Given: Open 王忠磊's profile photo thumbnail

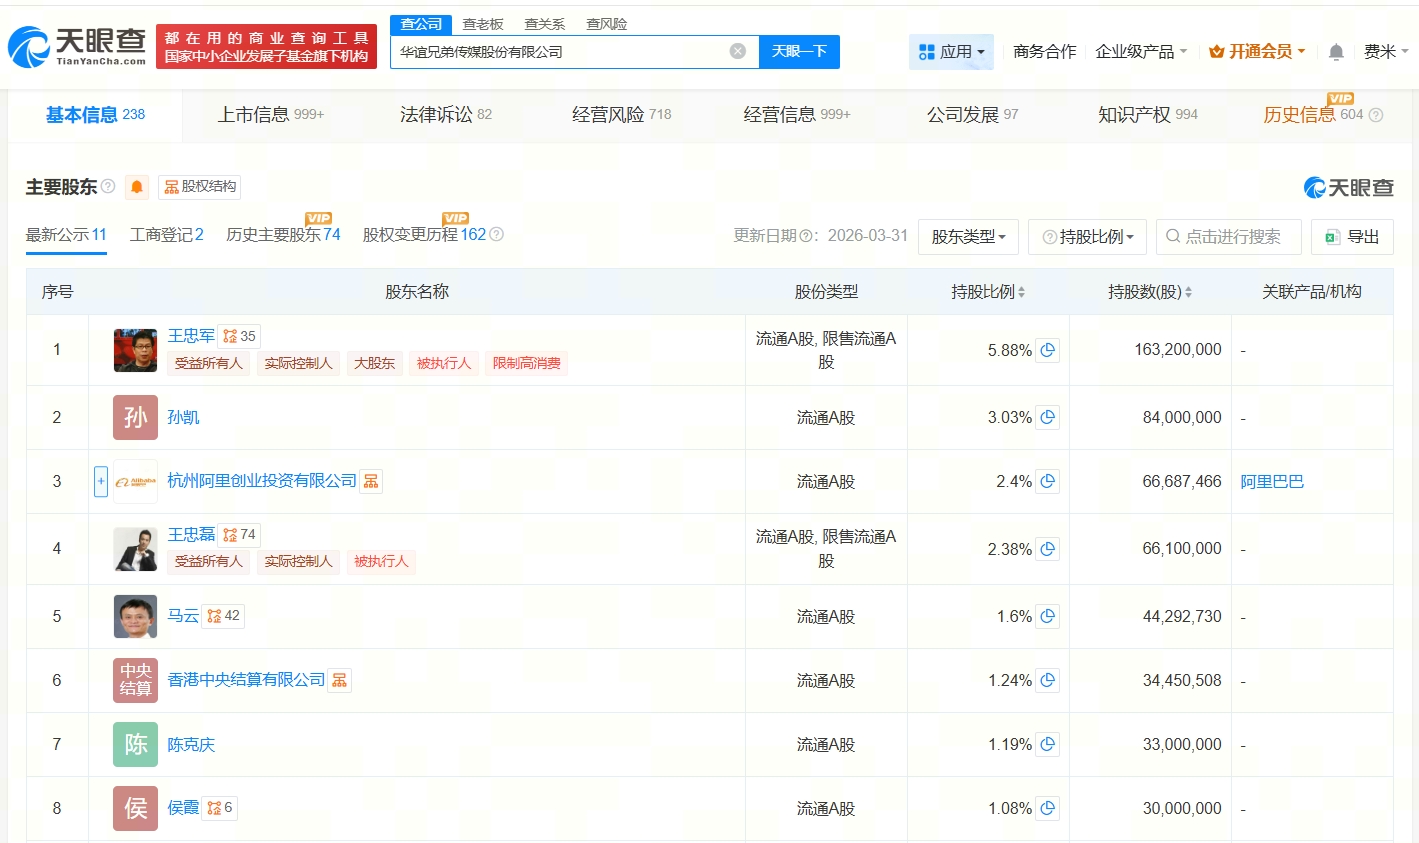Looking at the screenshot, I should click(135, 549).
